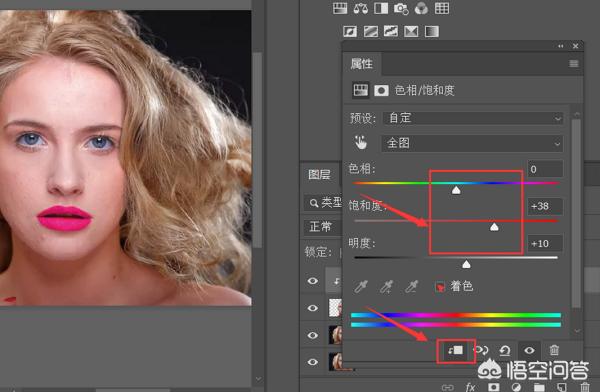Collapse the Properties panel with double arrows
This screenshot has width=600, height=392.
[x=561, y=46]
